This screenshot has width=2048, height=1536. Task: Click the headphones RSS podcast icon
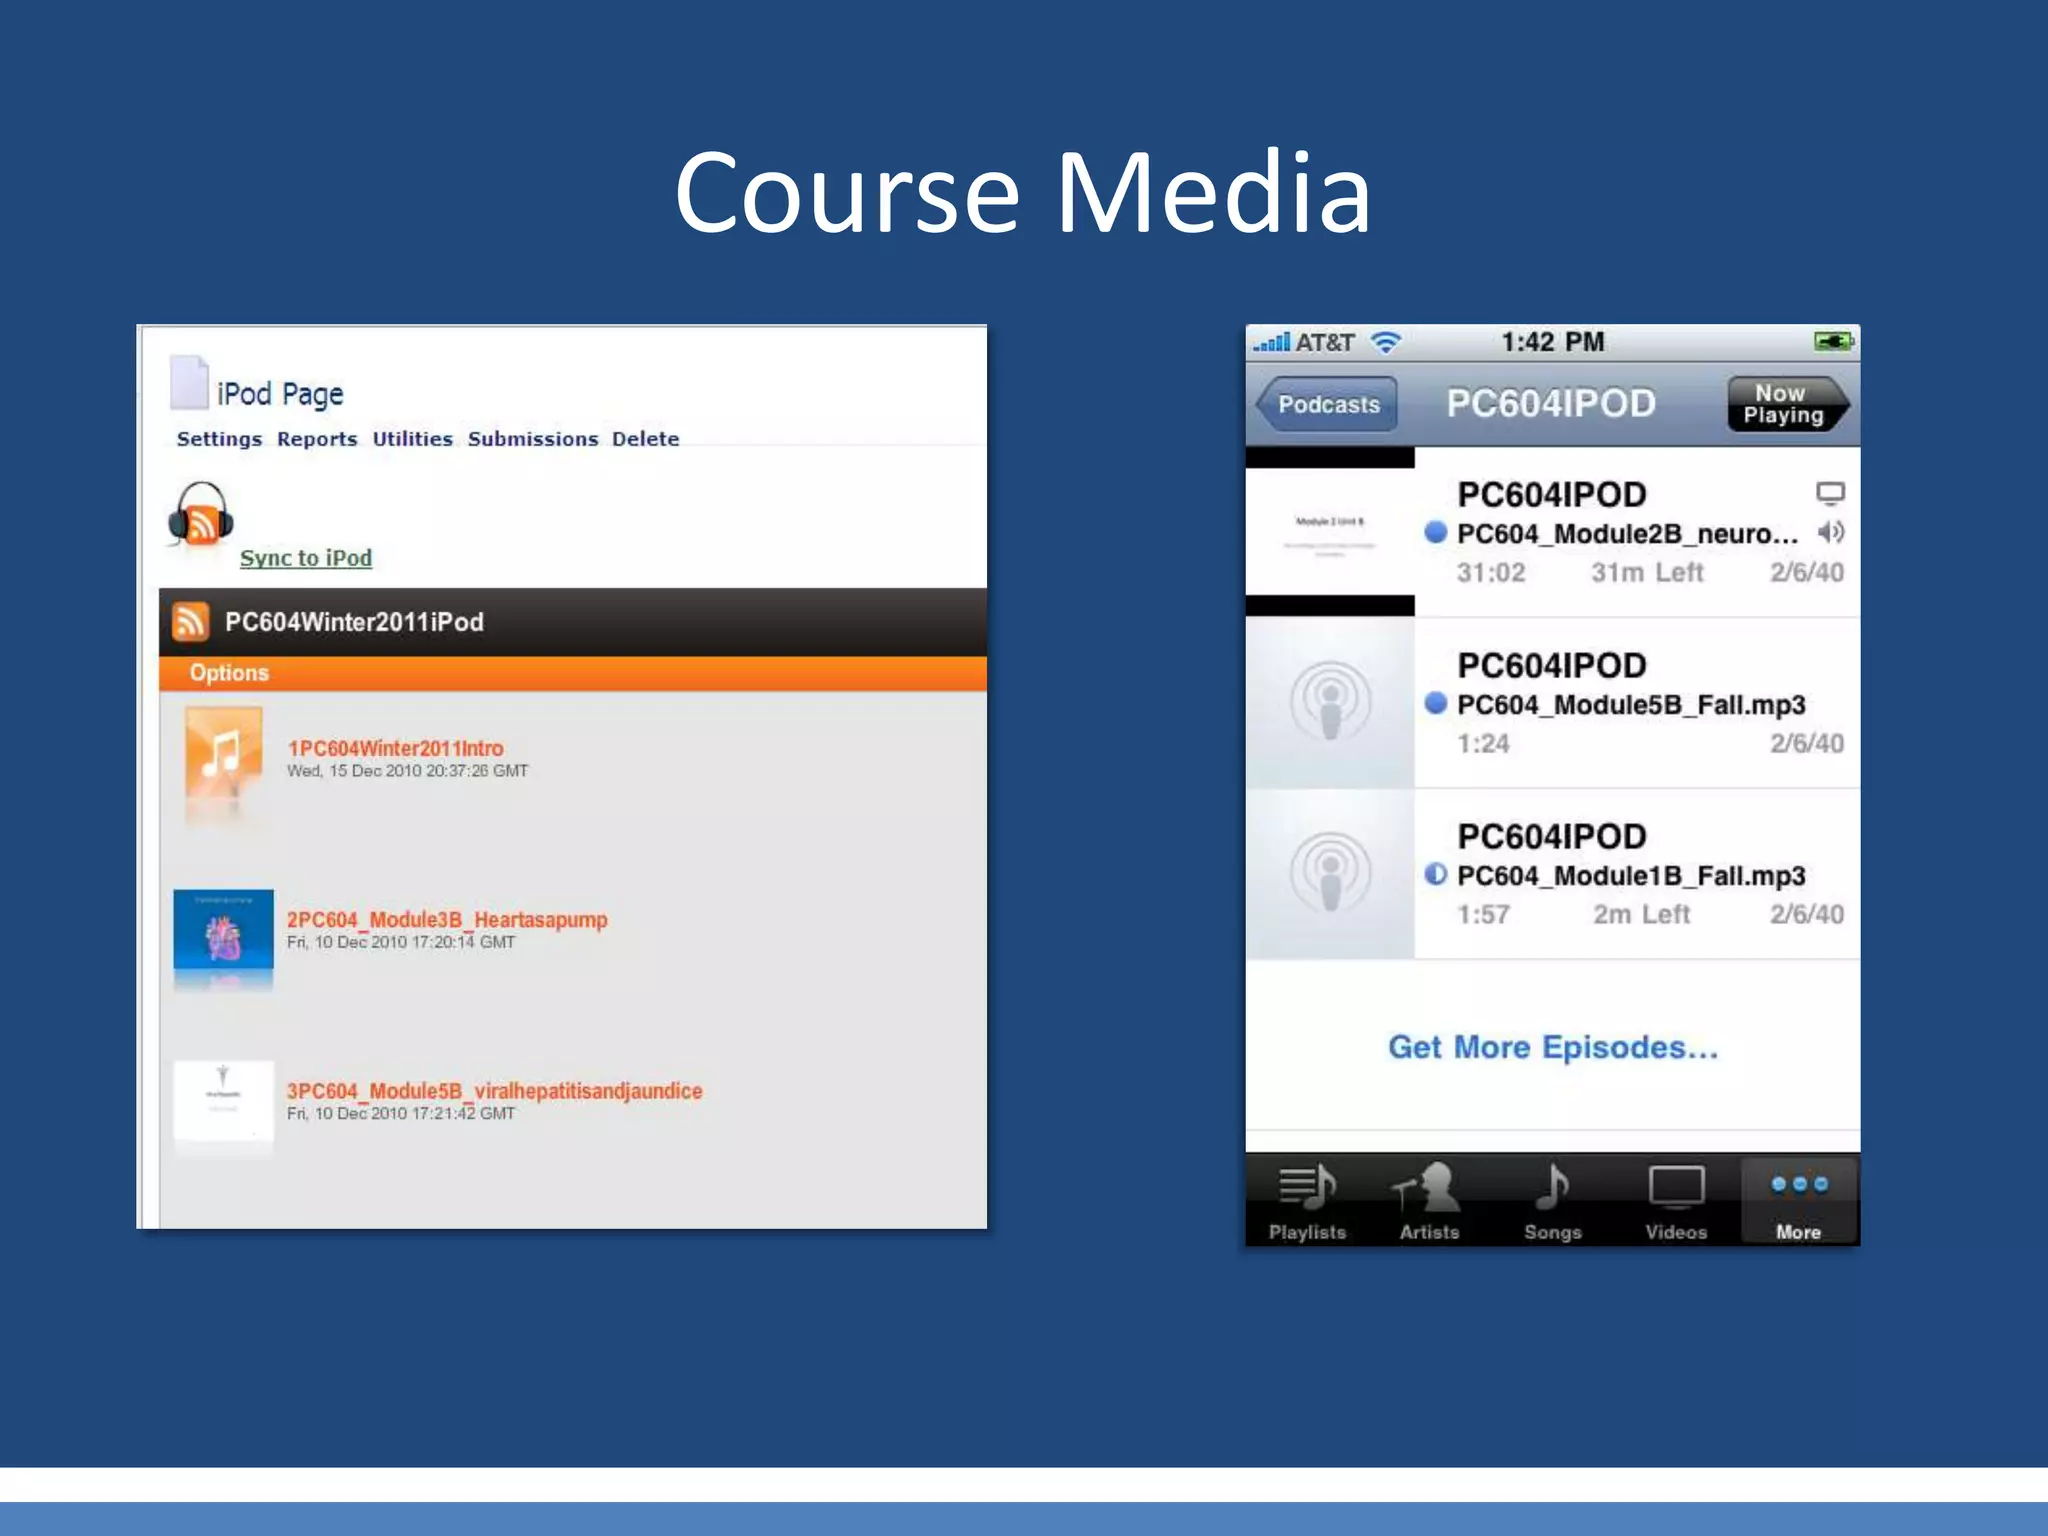click(x=201, y=516)
